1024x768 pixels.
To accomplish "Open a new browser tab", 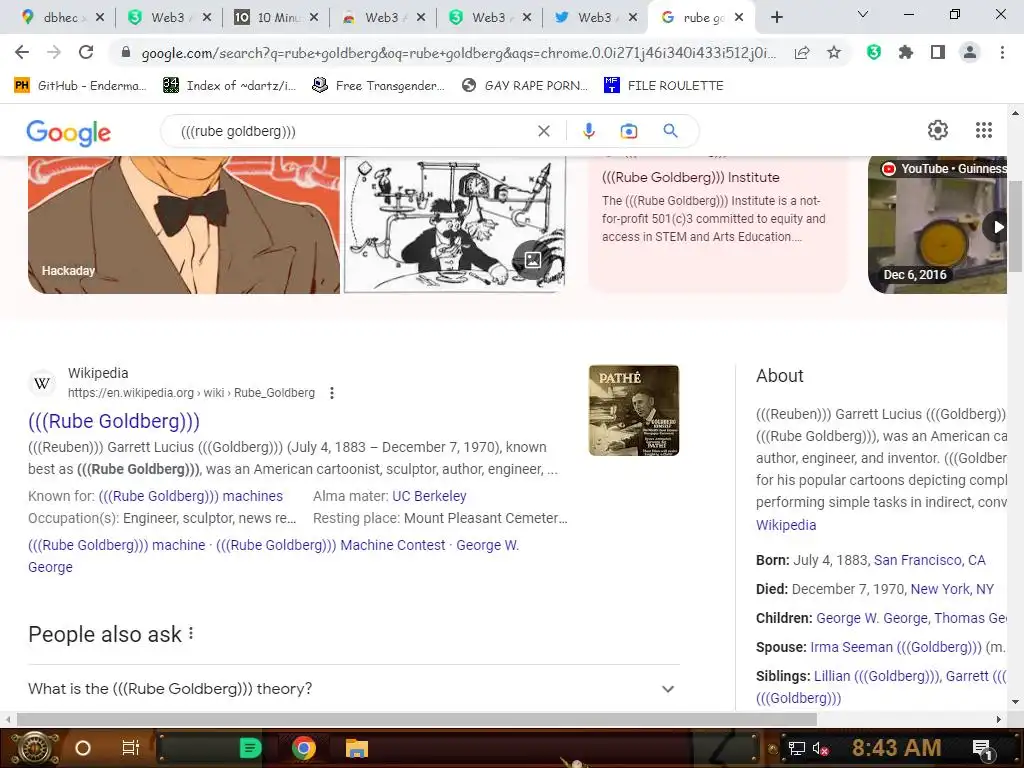I will coord(776,18).
